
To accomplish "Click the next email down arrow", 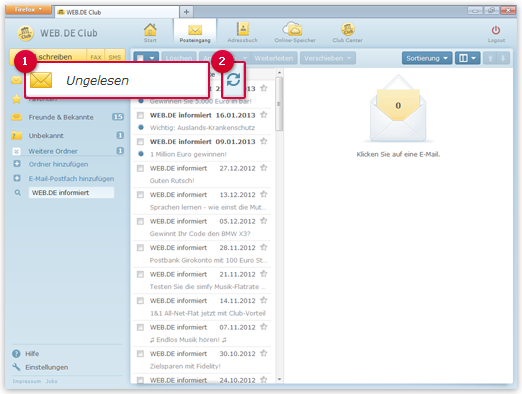I will point(503,58).
